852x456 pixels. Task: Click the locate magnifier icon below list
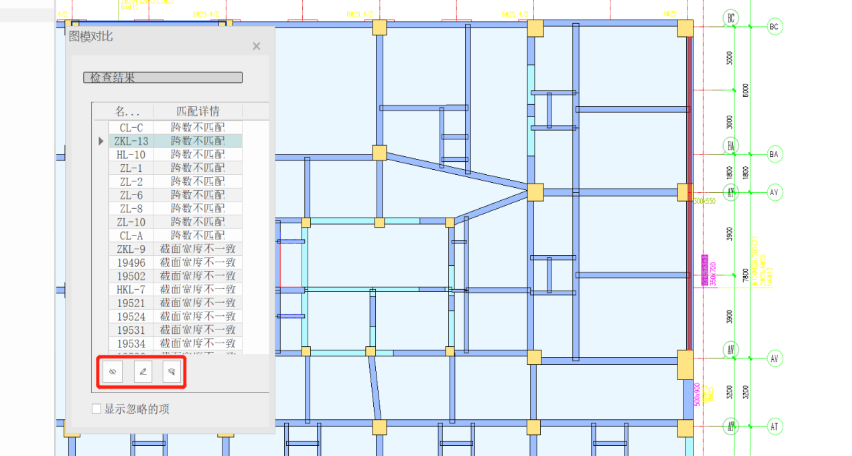172,372
